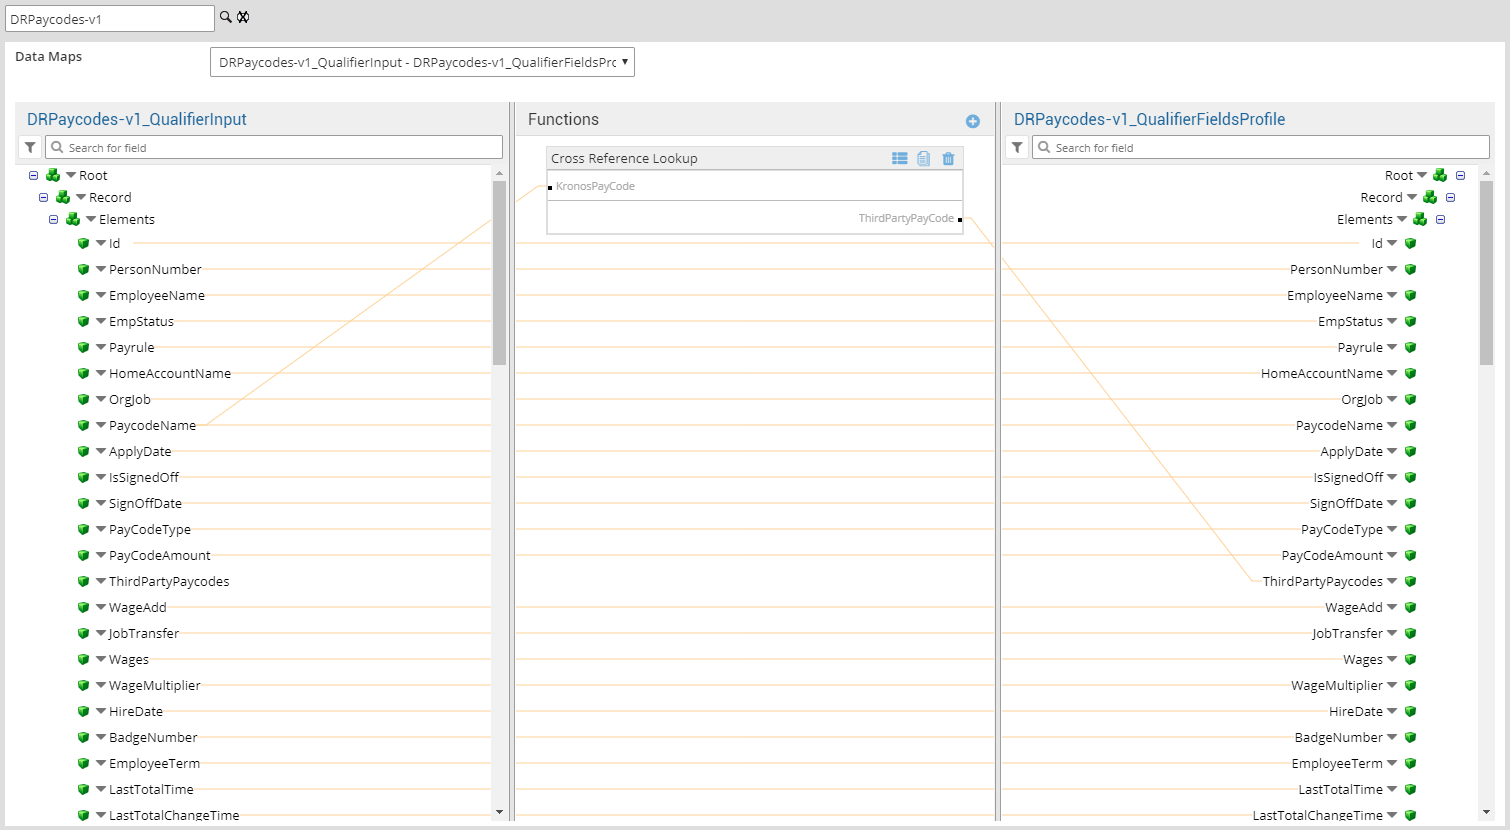Click filter icon in QualifierFieldsProfile panel
1510x830 pixels.
pyautogui.click(x=1017, y=147)
